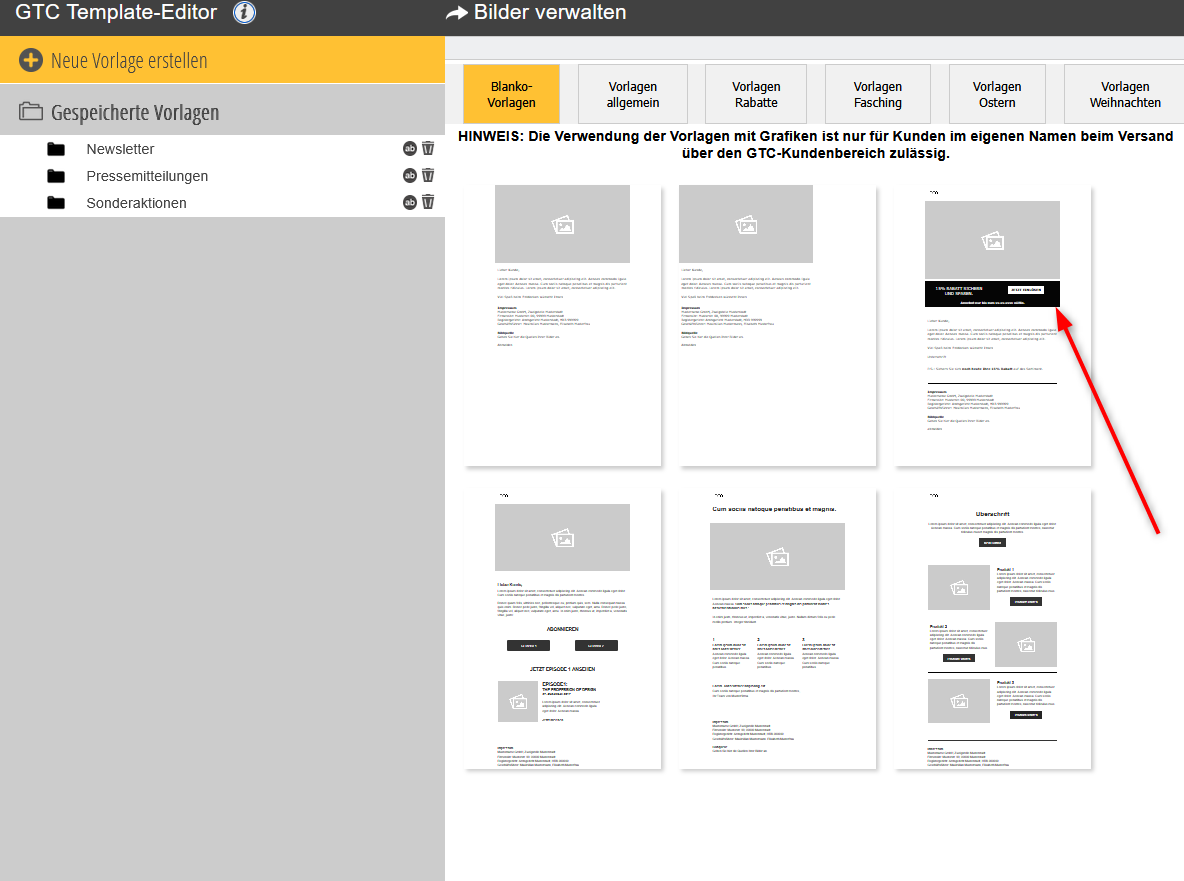Click the "ab" icon next to Pressemitteilungen
This screenshot has height=881, width=1184.
[x=410, y=175]
